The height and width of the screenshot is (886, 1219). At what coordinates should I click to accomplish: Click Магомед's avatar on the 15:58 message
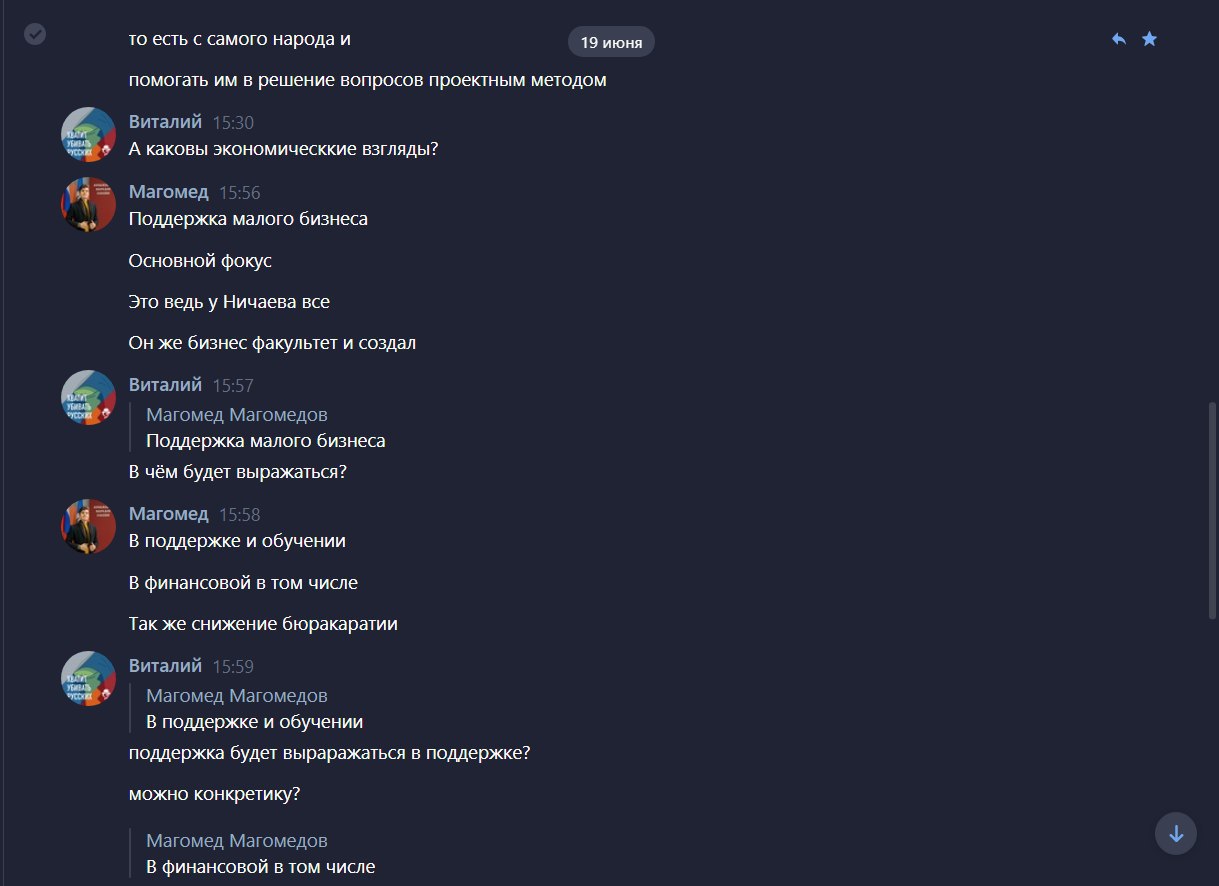[x=89, y=526]
